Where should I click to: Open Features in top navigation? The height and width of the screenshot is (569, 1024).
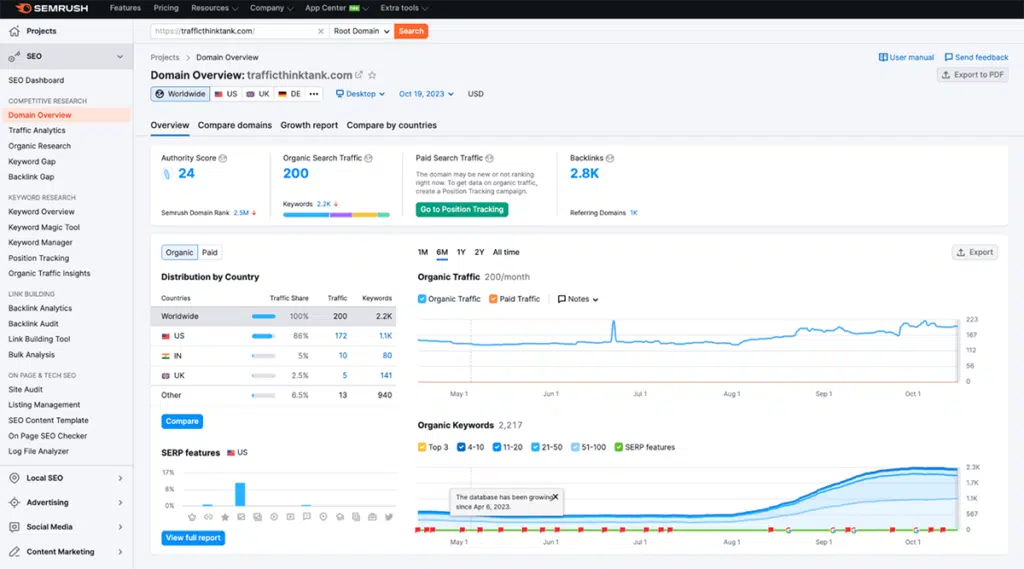pos(125,8)
